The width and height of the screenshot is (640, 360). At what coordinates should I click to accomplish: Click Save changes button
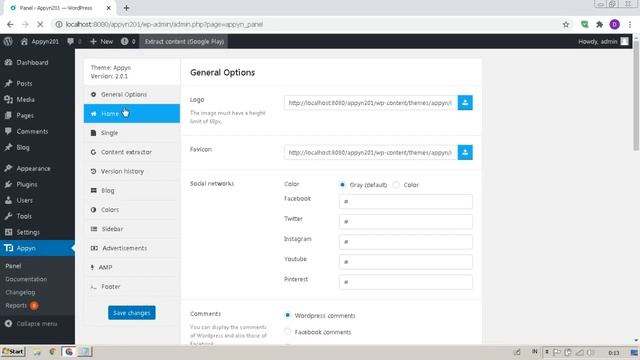[x=132, y=313]
